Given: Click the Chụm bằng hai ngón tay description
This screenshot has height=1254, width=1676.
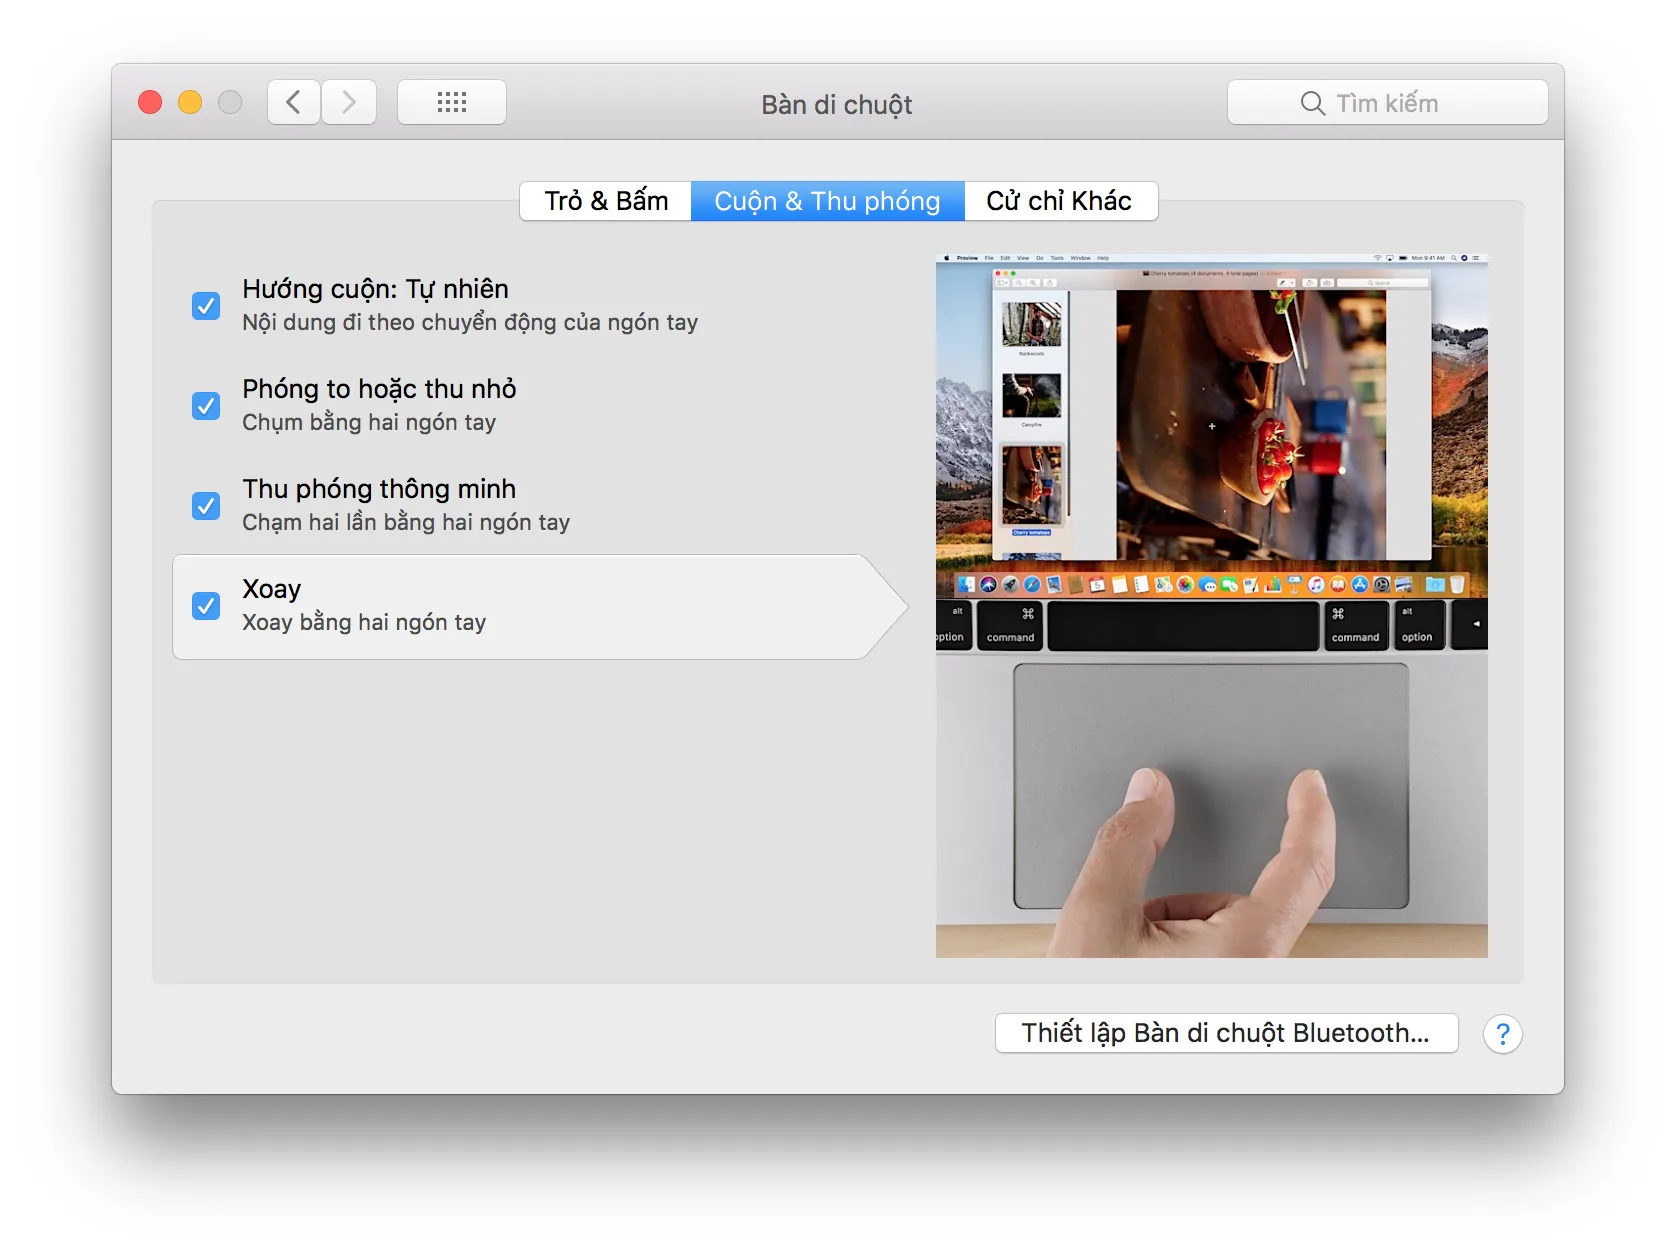Looking at the screenshot, I should (x=369, y=422).
